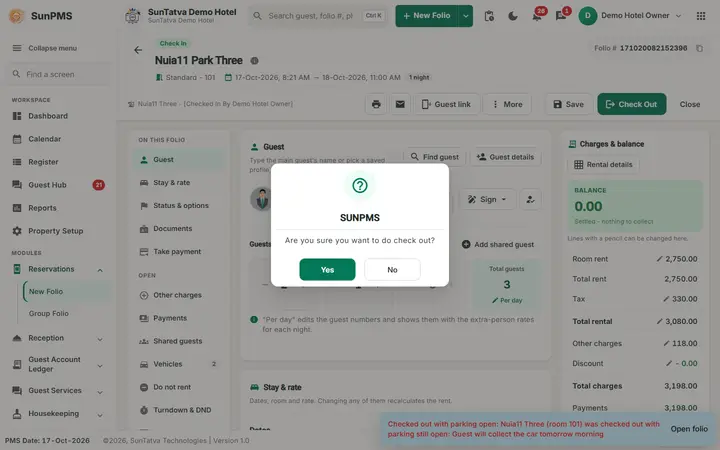
Task: Jump to Guest section on folio
Action: tap(179, 160)
